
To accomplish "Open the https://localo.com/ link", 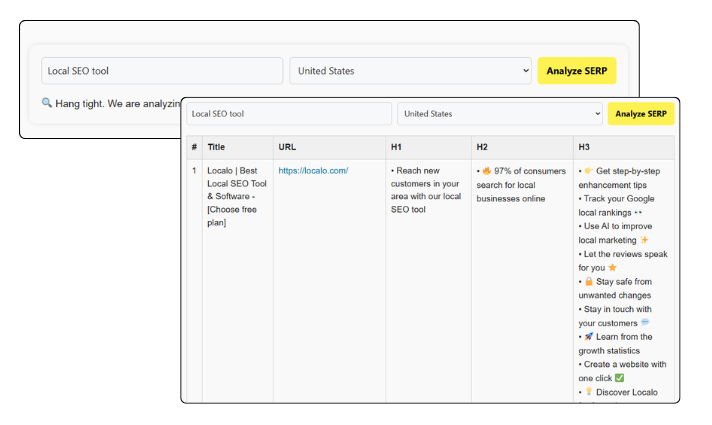I will [313, 171].
